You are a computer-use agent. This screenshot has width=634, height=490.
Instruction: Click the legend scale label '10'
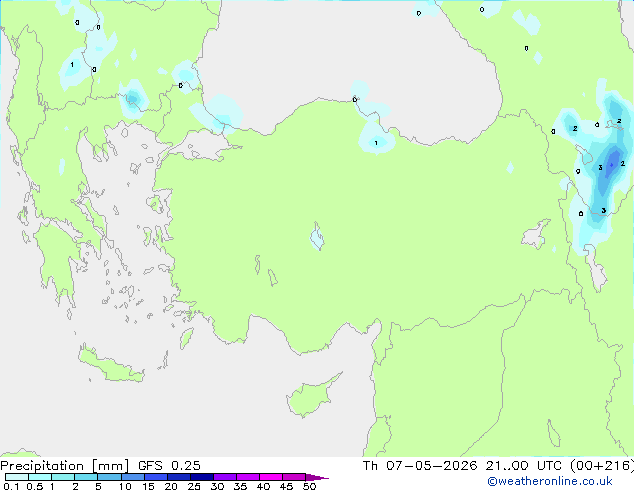pos(125,486)
